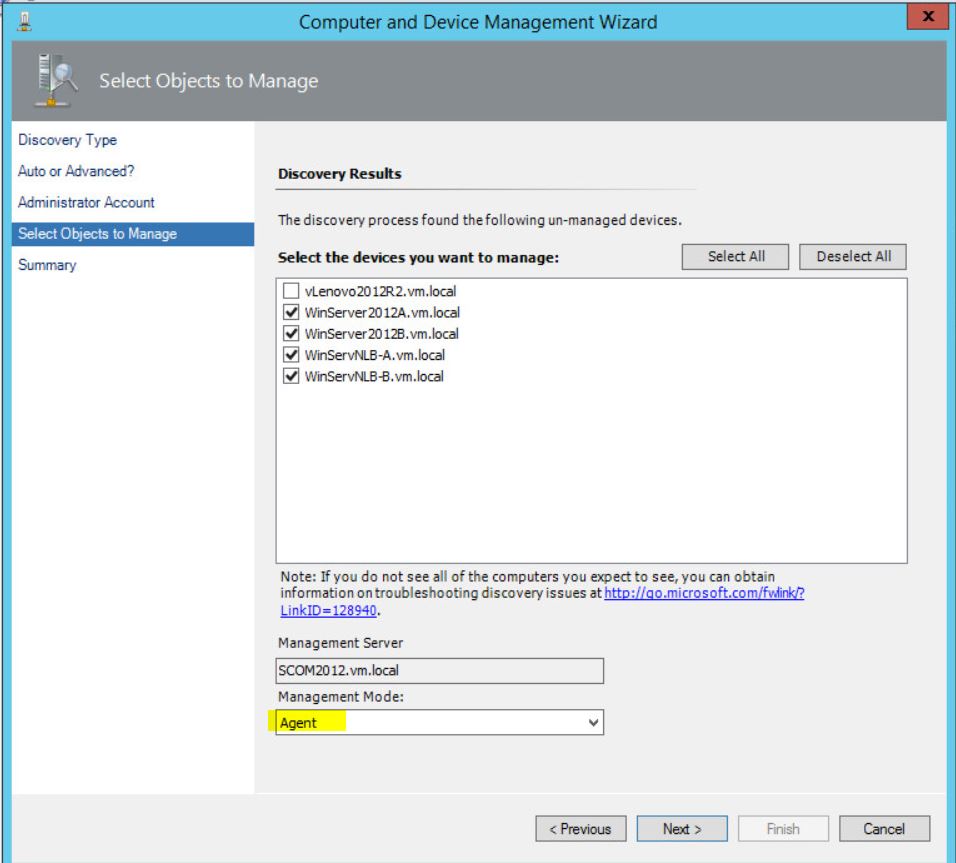Click the Management Server text field
The image size is (956, 863).
click(440, 671)
